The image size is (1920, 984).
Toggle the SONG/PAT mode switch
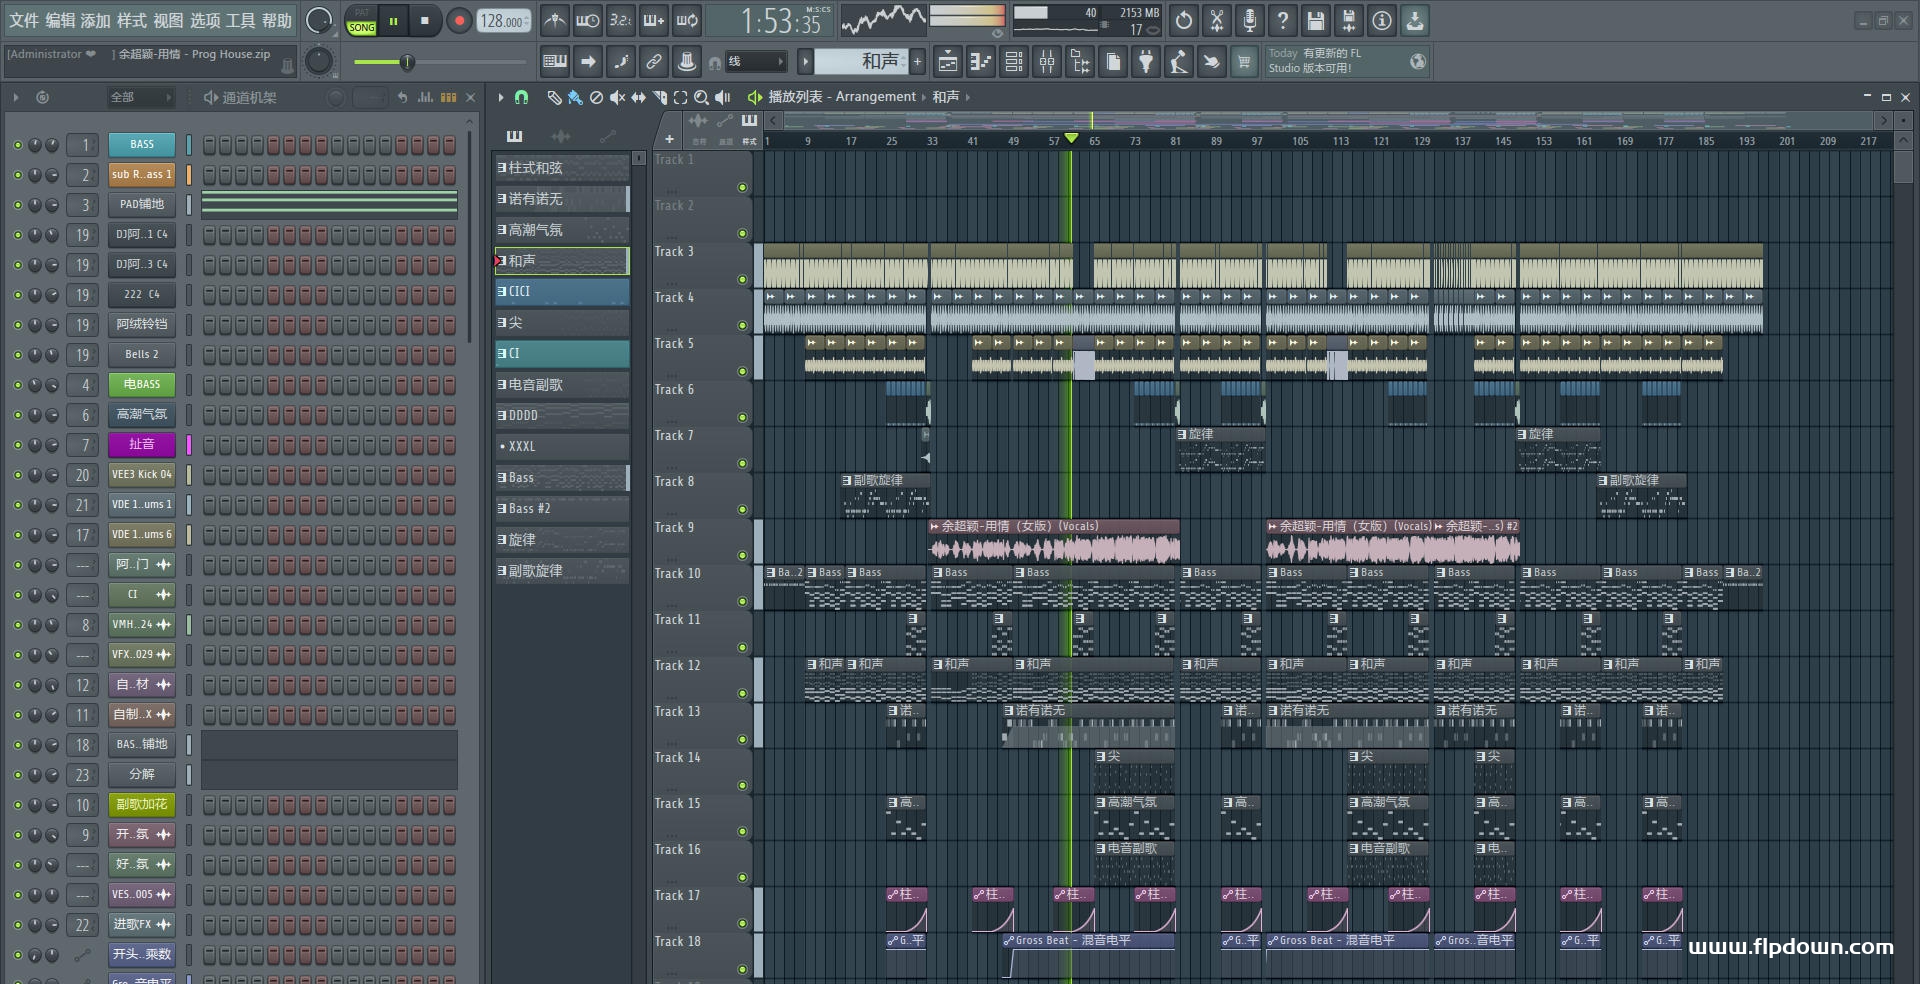pyautogui.click(x=362, y=21)
